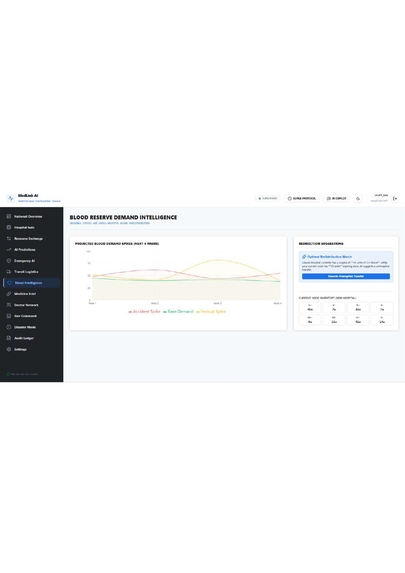Click the MedLink AI logo icon
This screenshot has width=405, height=573.
[10, 198]
